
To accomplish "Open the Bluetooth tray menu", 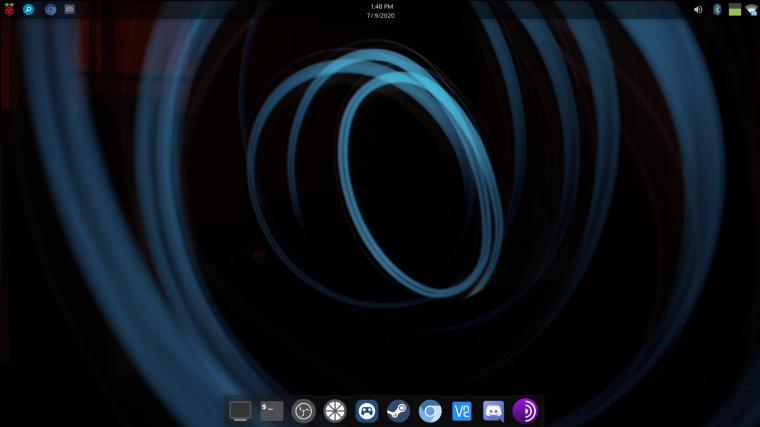I will click(717, 9).
